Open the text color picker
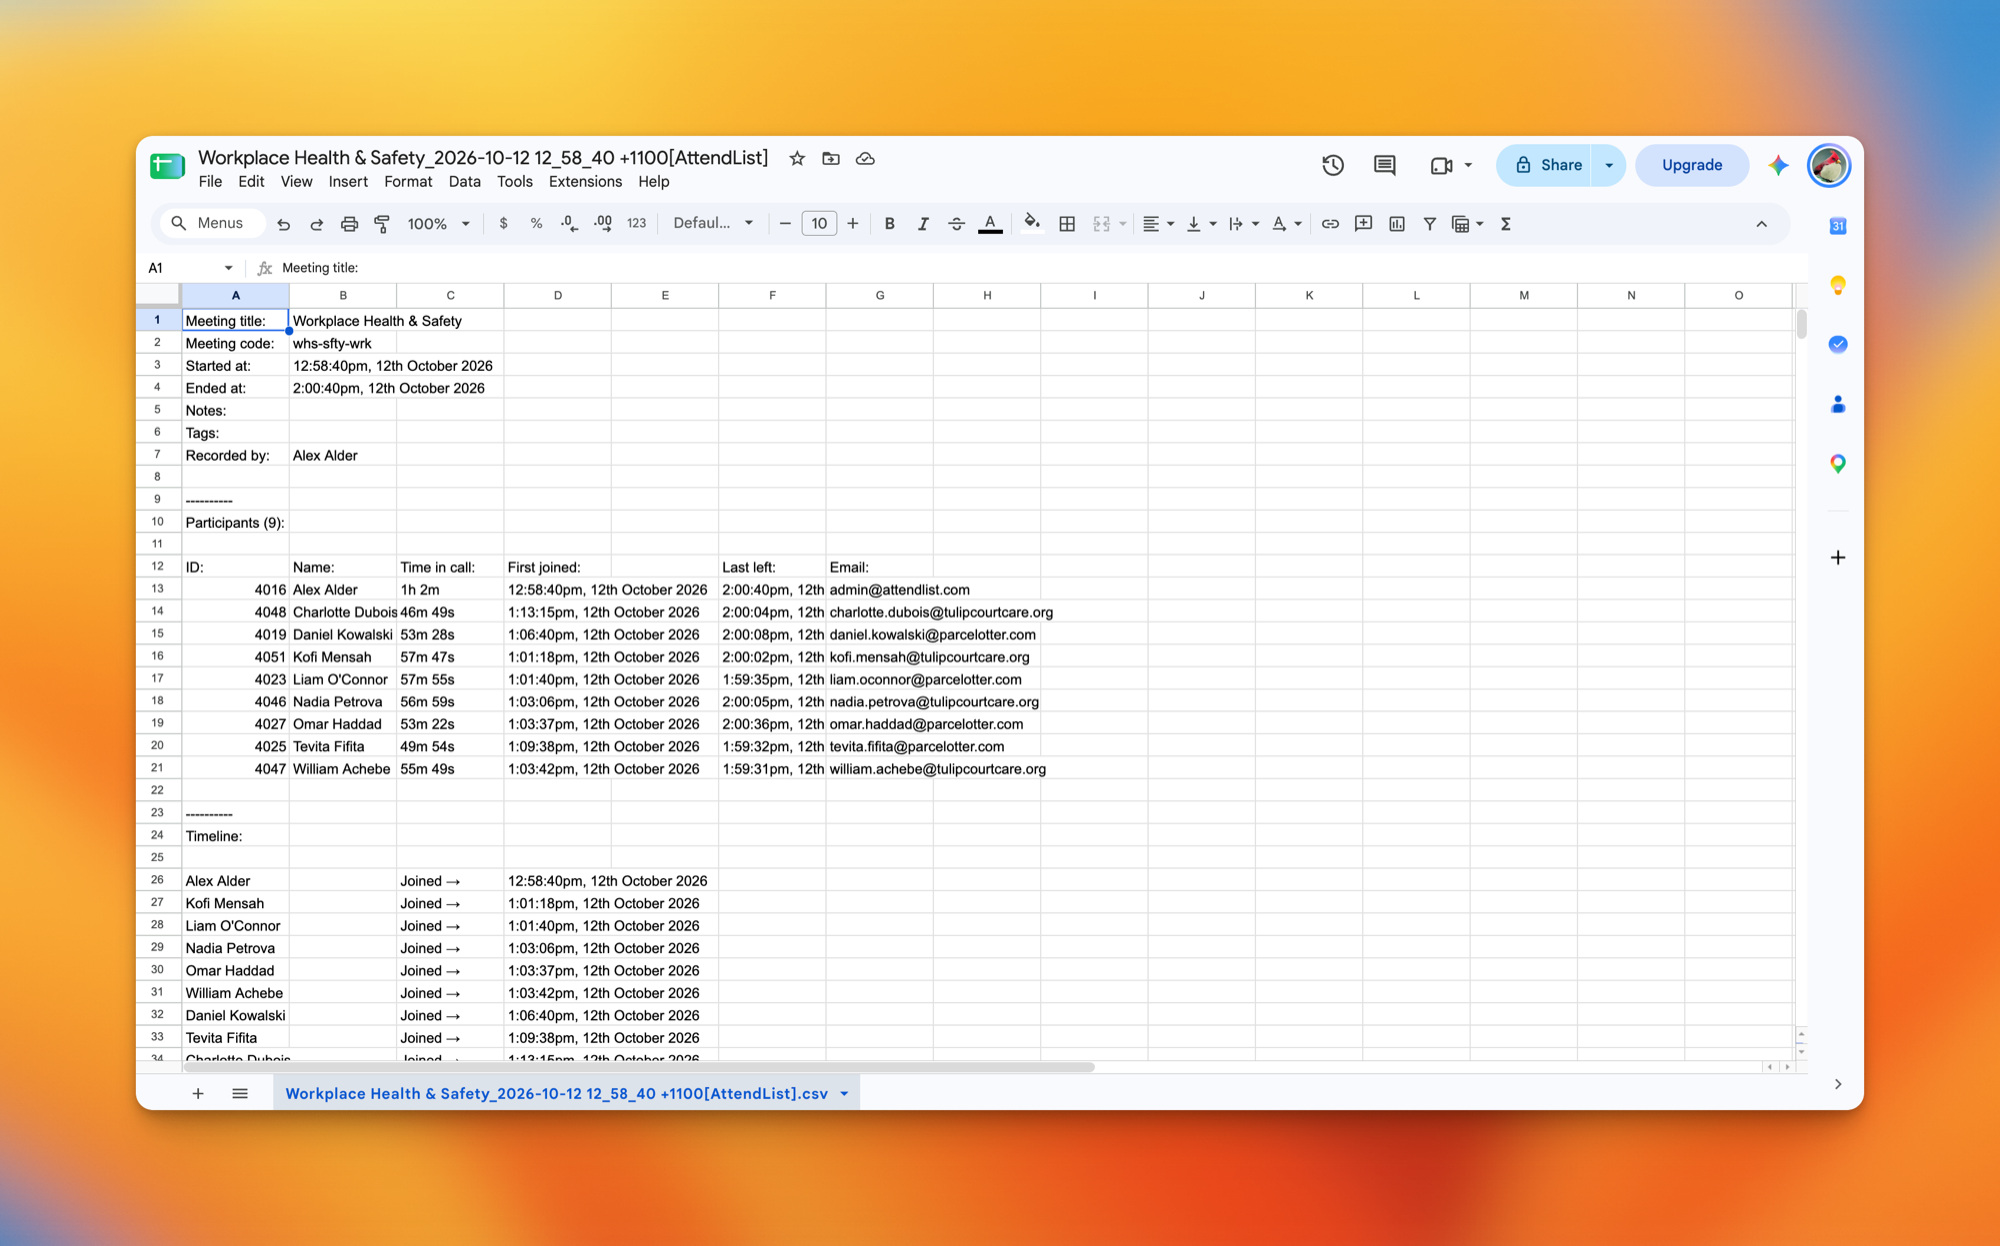The image size is (2000, 1246). (990, 224)
